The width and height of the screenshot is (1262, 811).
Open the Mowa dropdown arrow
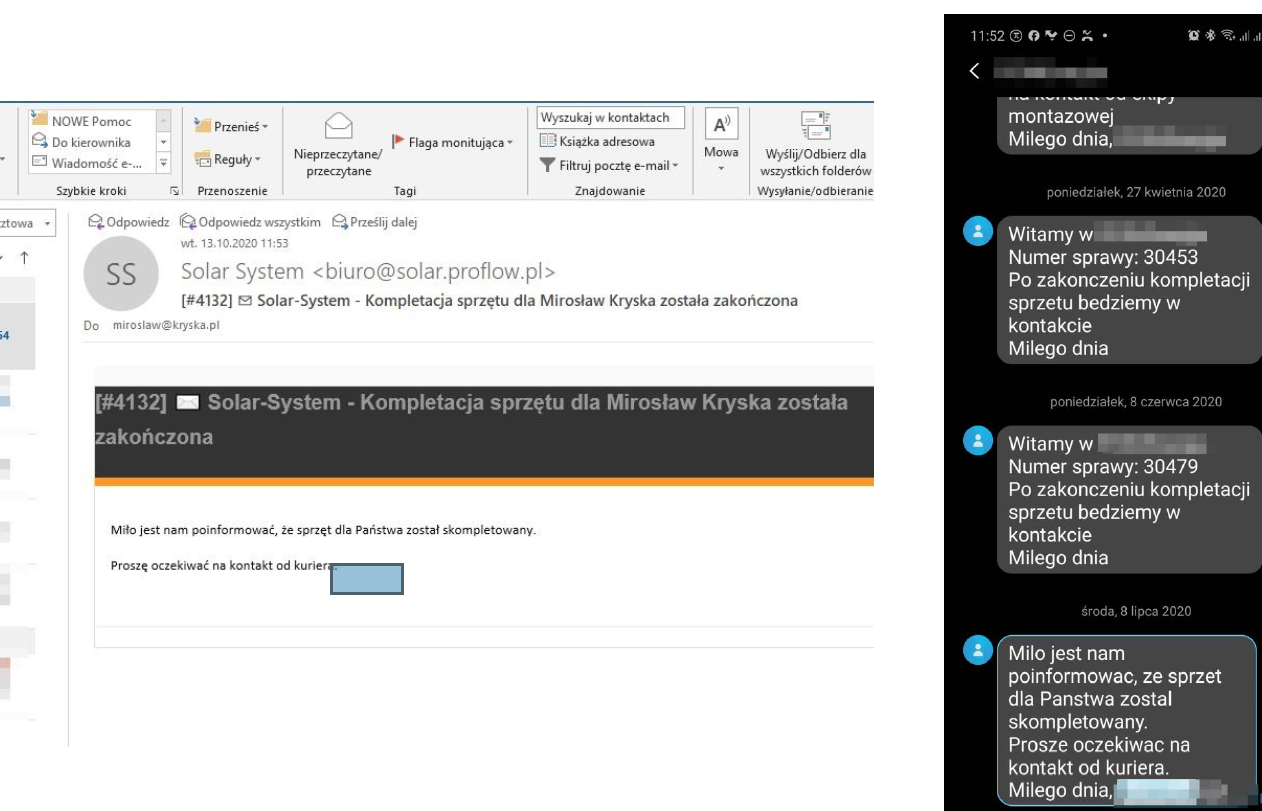[x=721, y=168]
